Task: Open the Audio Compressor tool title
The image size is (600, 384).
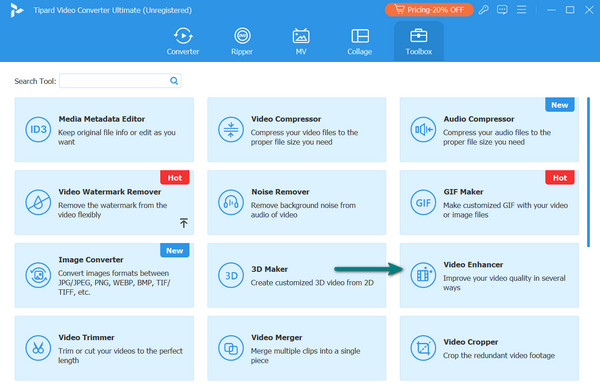Action: click(x=479, y=119)
